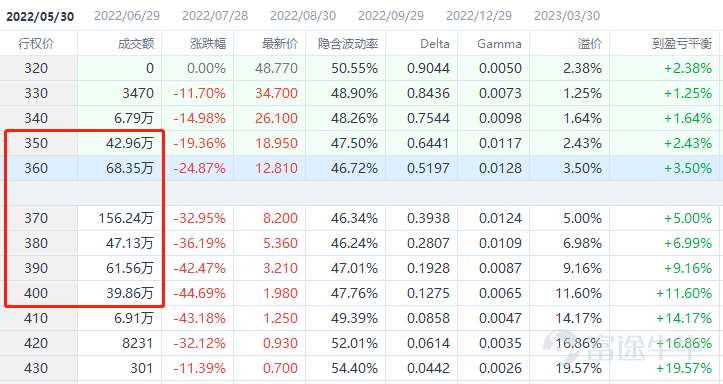Switch to the 2022/06/29 expiry tab
The width and height of the screenshot is (723, 384).
tap(127, 16)
